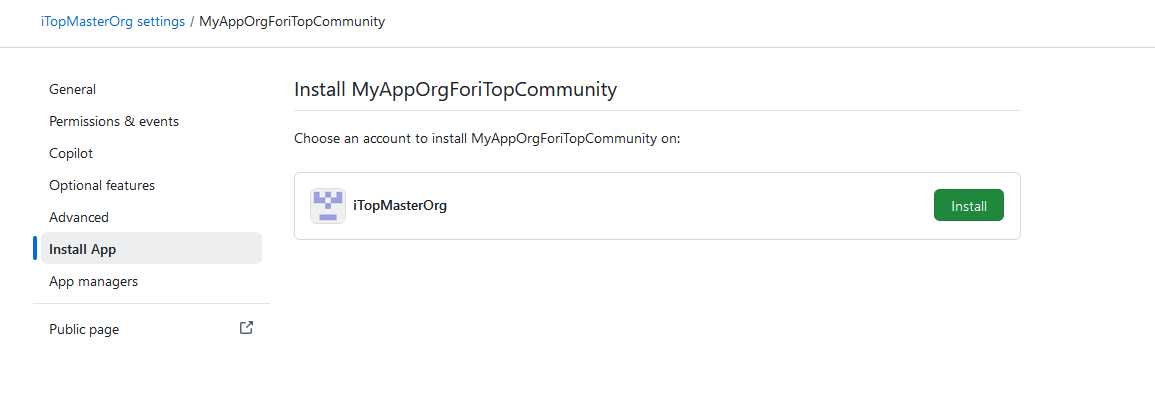This screenshot has width=1155, height=394.
Task: Click the breadcrumb slash separator
Action: click(192, 21)
